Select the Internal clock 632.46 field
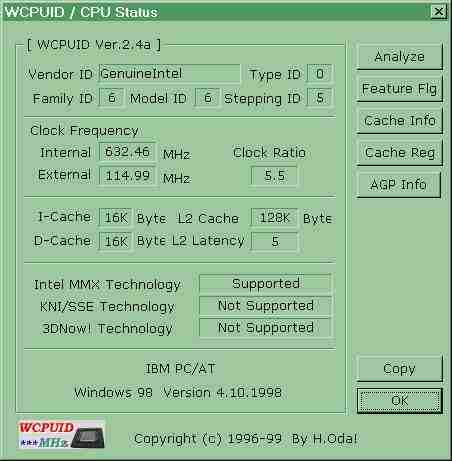 (x=127, y=152)
